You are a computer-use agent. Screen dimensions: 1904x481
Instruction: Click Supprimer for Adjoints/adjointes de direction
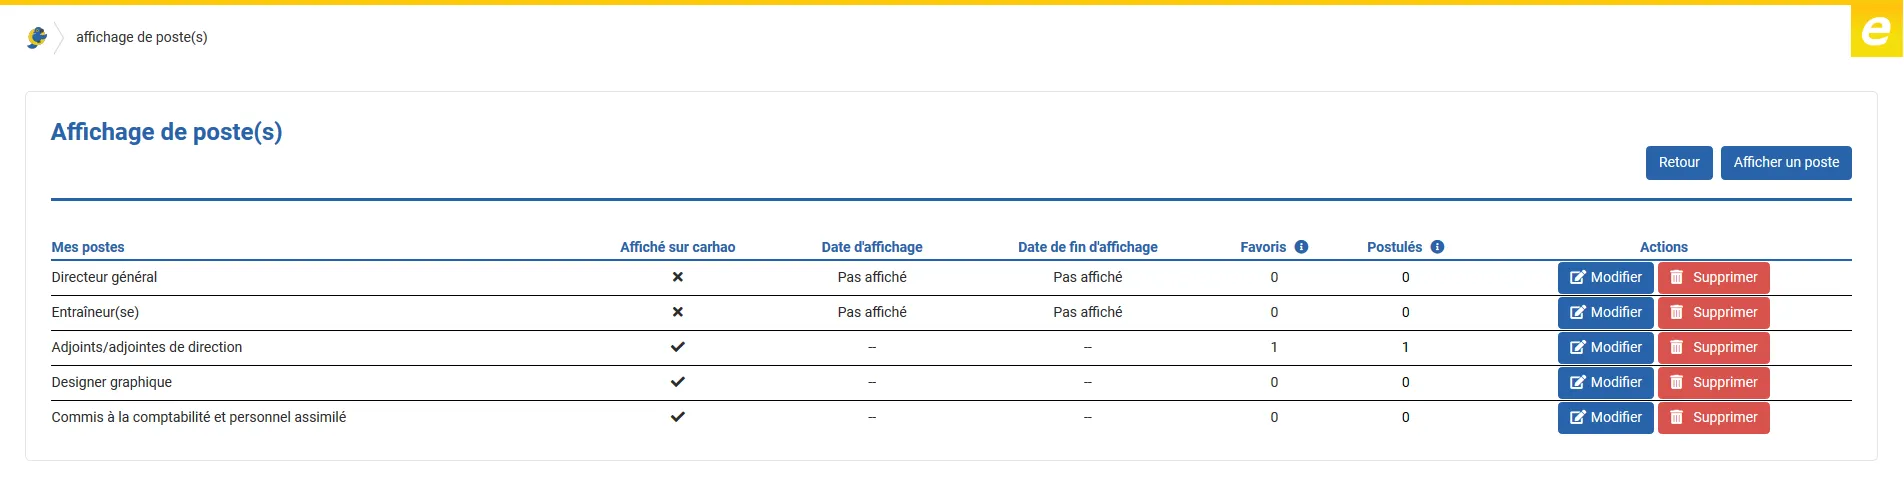point(1714,348)
